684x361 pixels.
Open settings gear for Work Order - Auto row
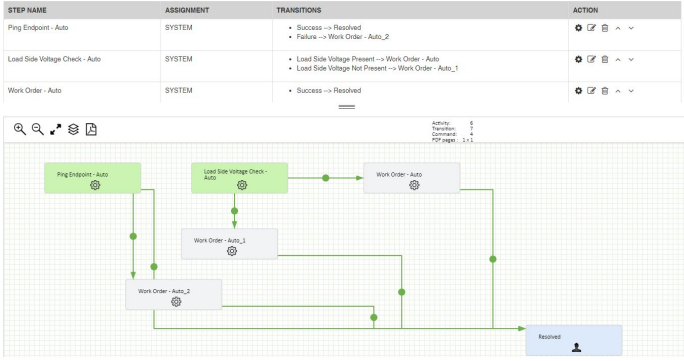point(578,91)
